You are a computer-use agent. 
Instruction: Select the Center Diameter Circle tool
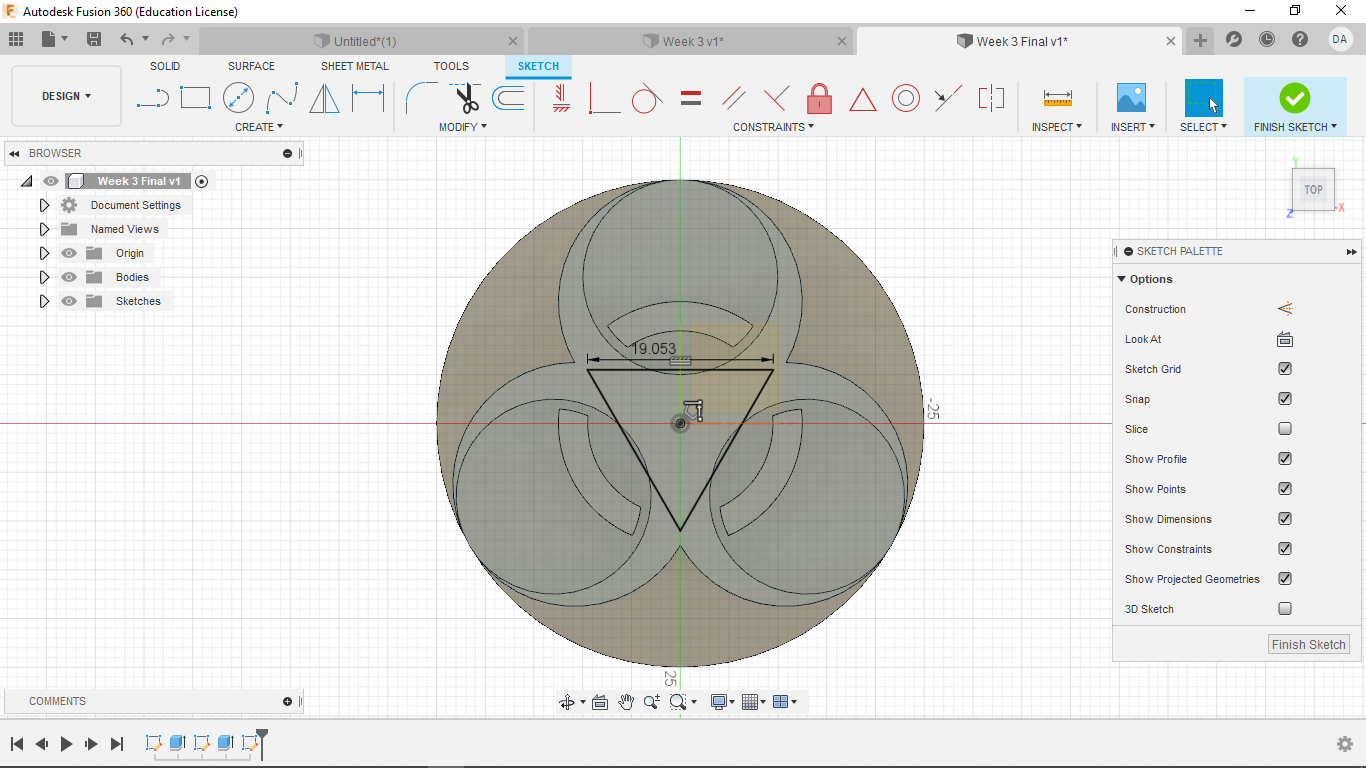[x=238, y=98]
